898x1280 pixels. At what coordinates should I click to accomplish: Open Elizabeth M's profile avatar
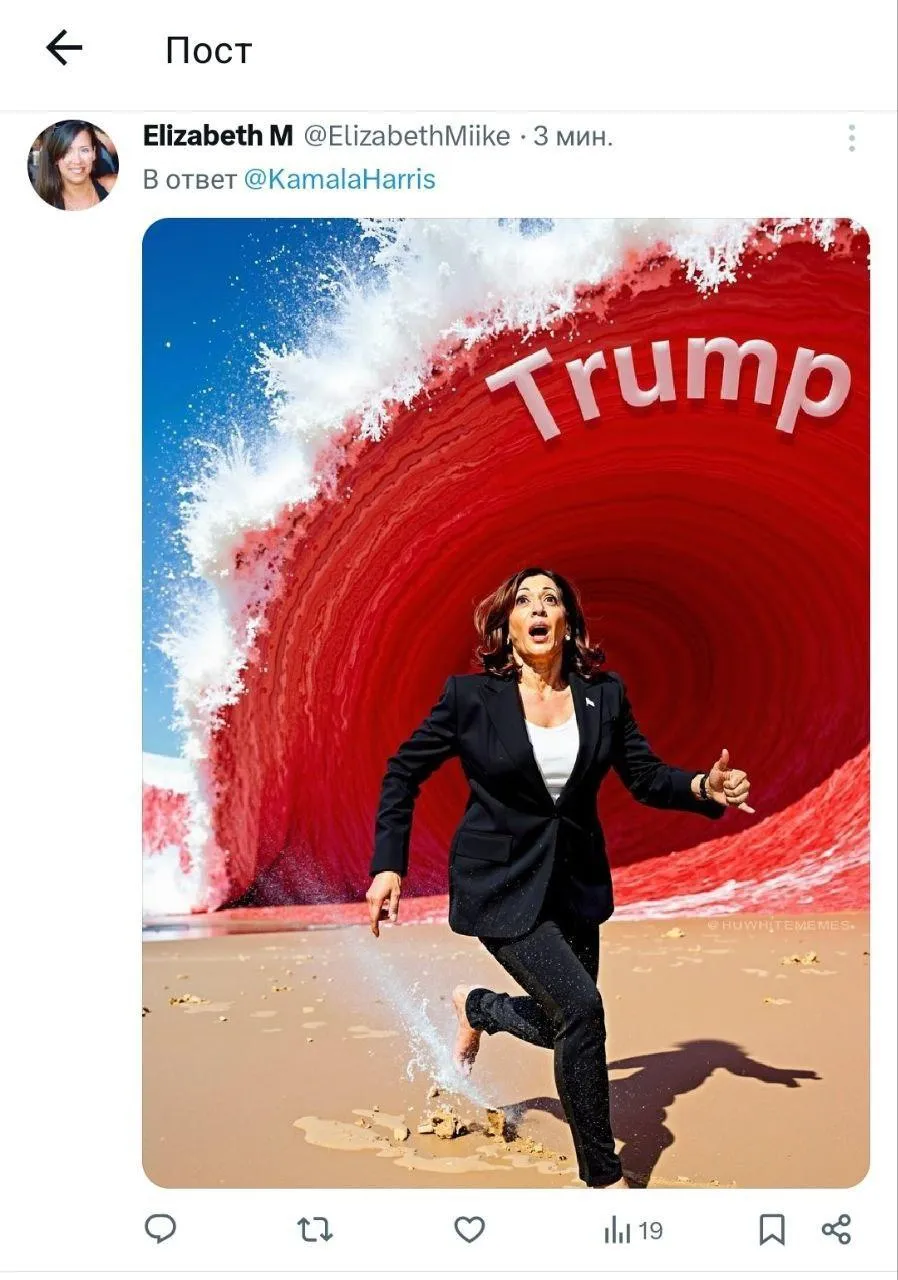click(73, 165)
